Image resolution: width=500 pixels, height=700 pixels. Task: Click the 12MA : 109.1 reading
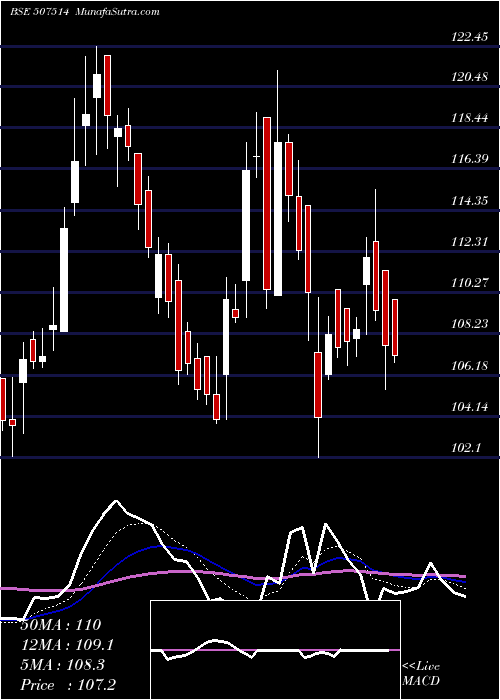67,645
